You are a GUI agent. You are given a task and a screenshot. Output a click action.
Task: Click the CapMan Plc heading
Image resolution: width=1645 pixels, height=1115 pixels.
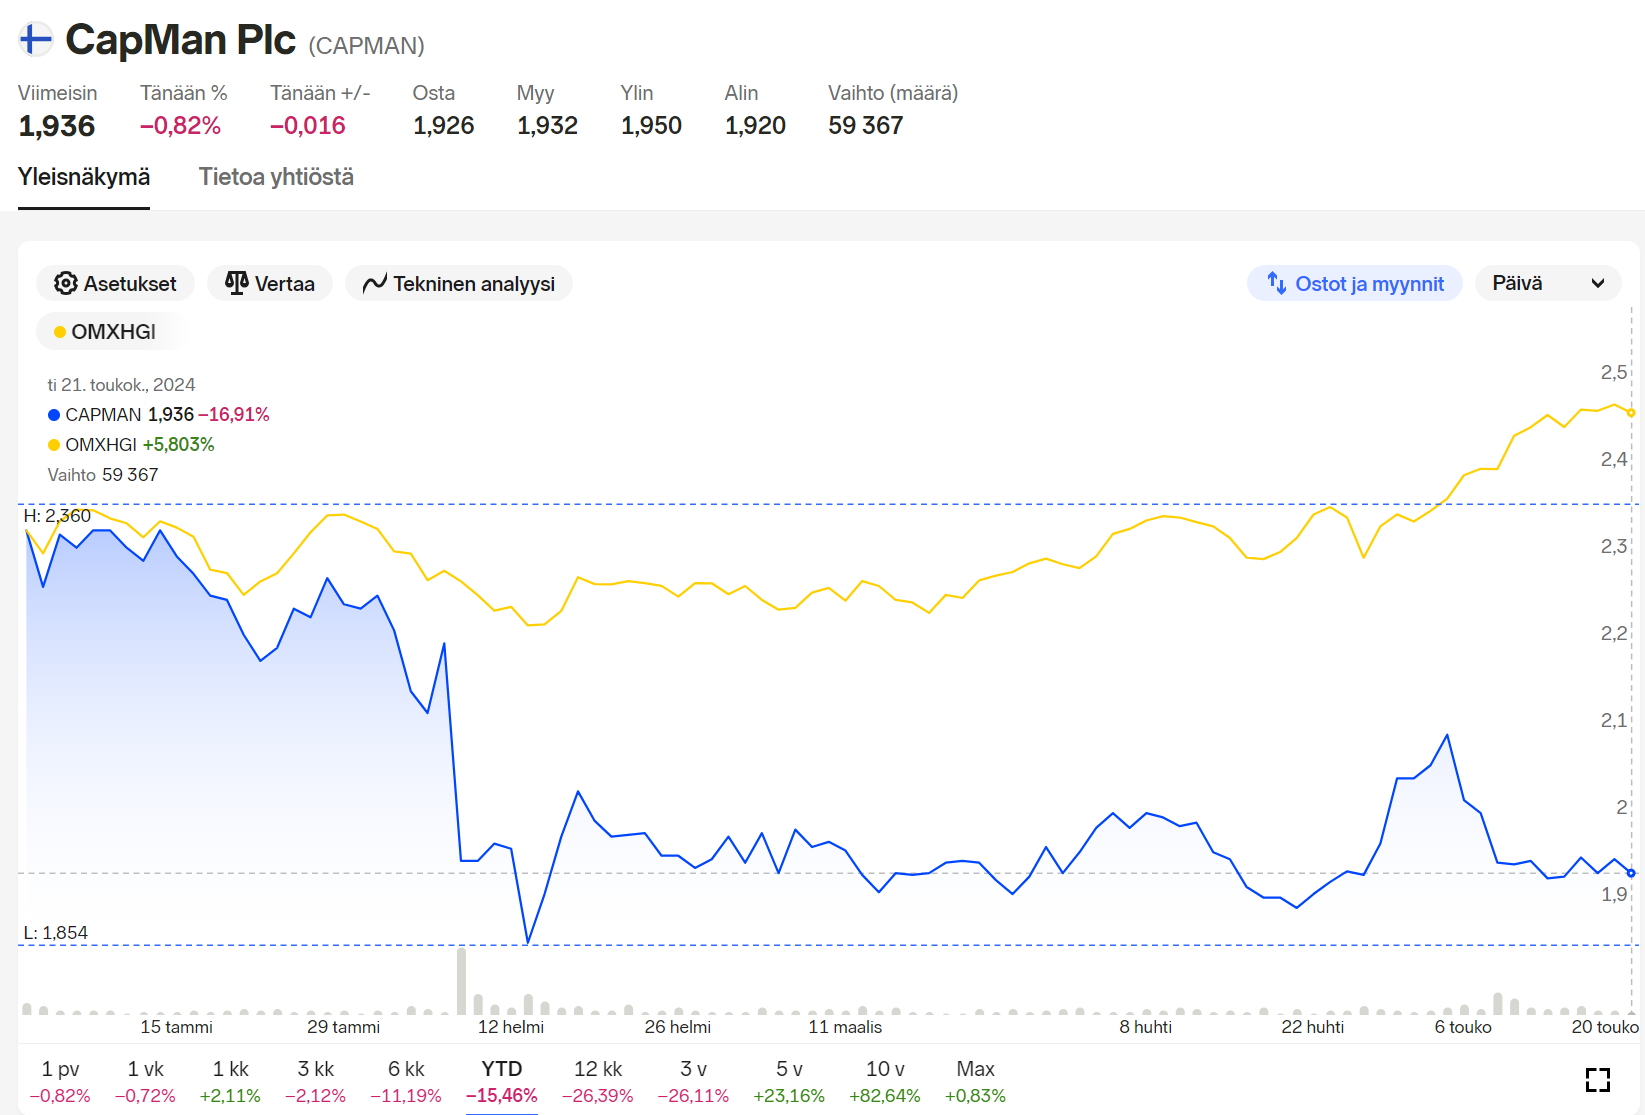click(x=181, y=40)
